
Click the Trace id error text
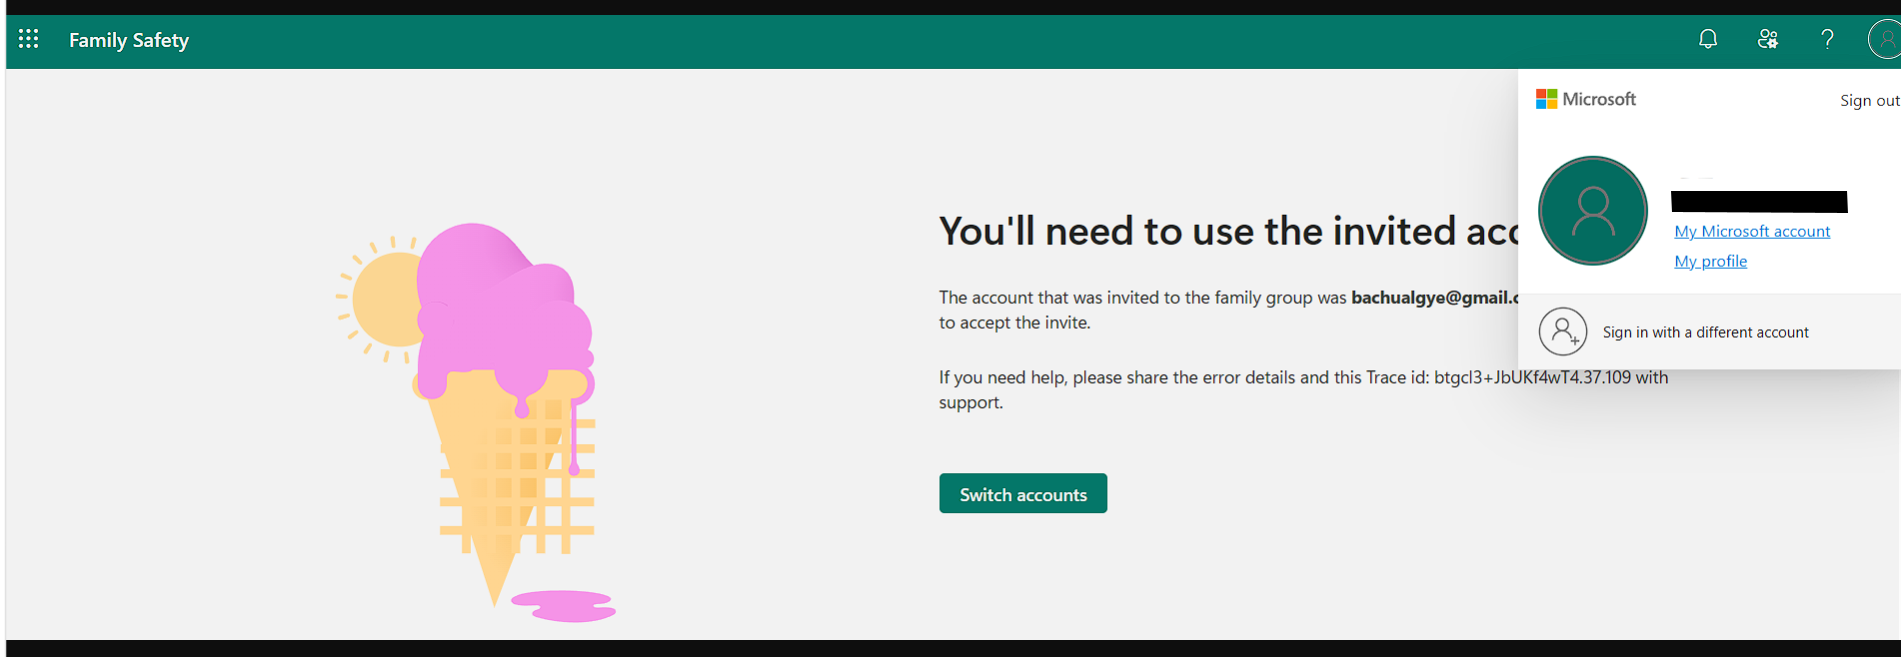1303,389
